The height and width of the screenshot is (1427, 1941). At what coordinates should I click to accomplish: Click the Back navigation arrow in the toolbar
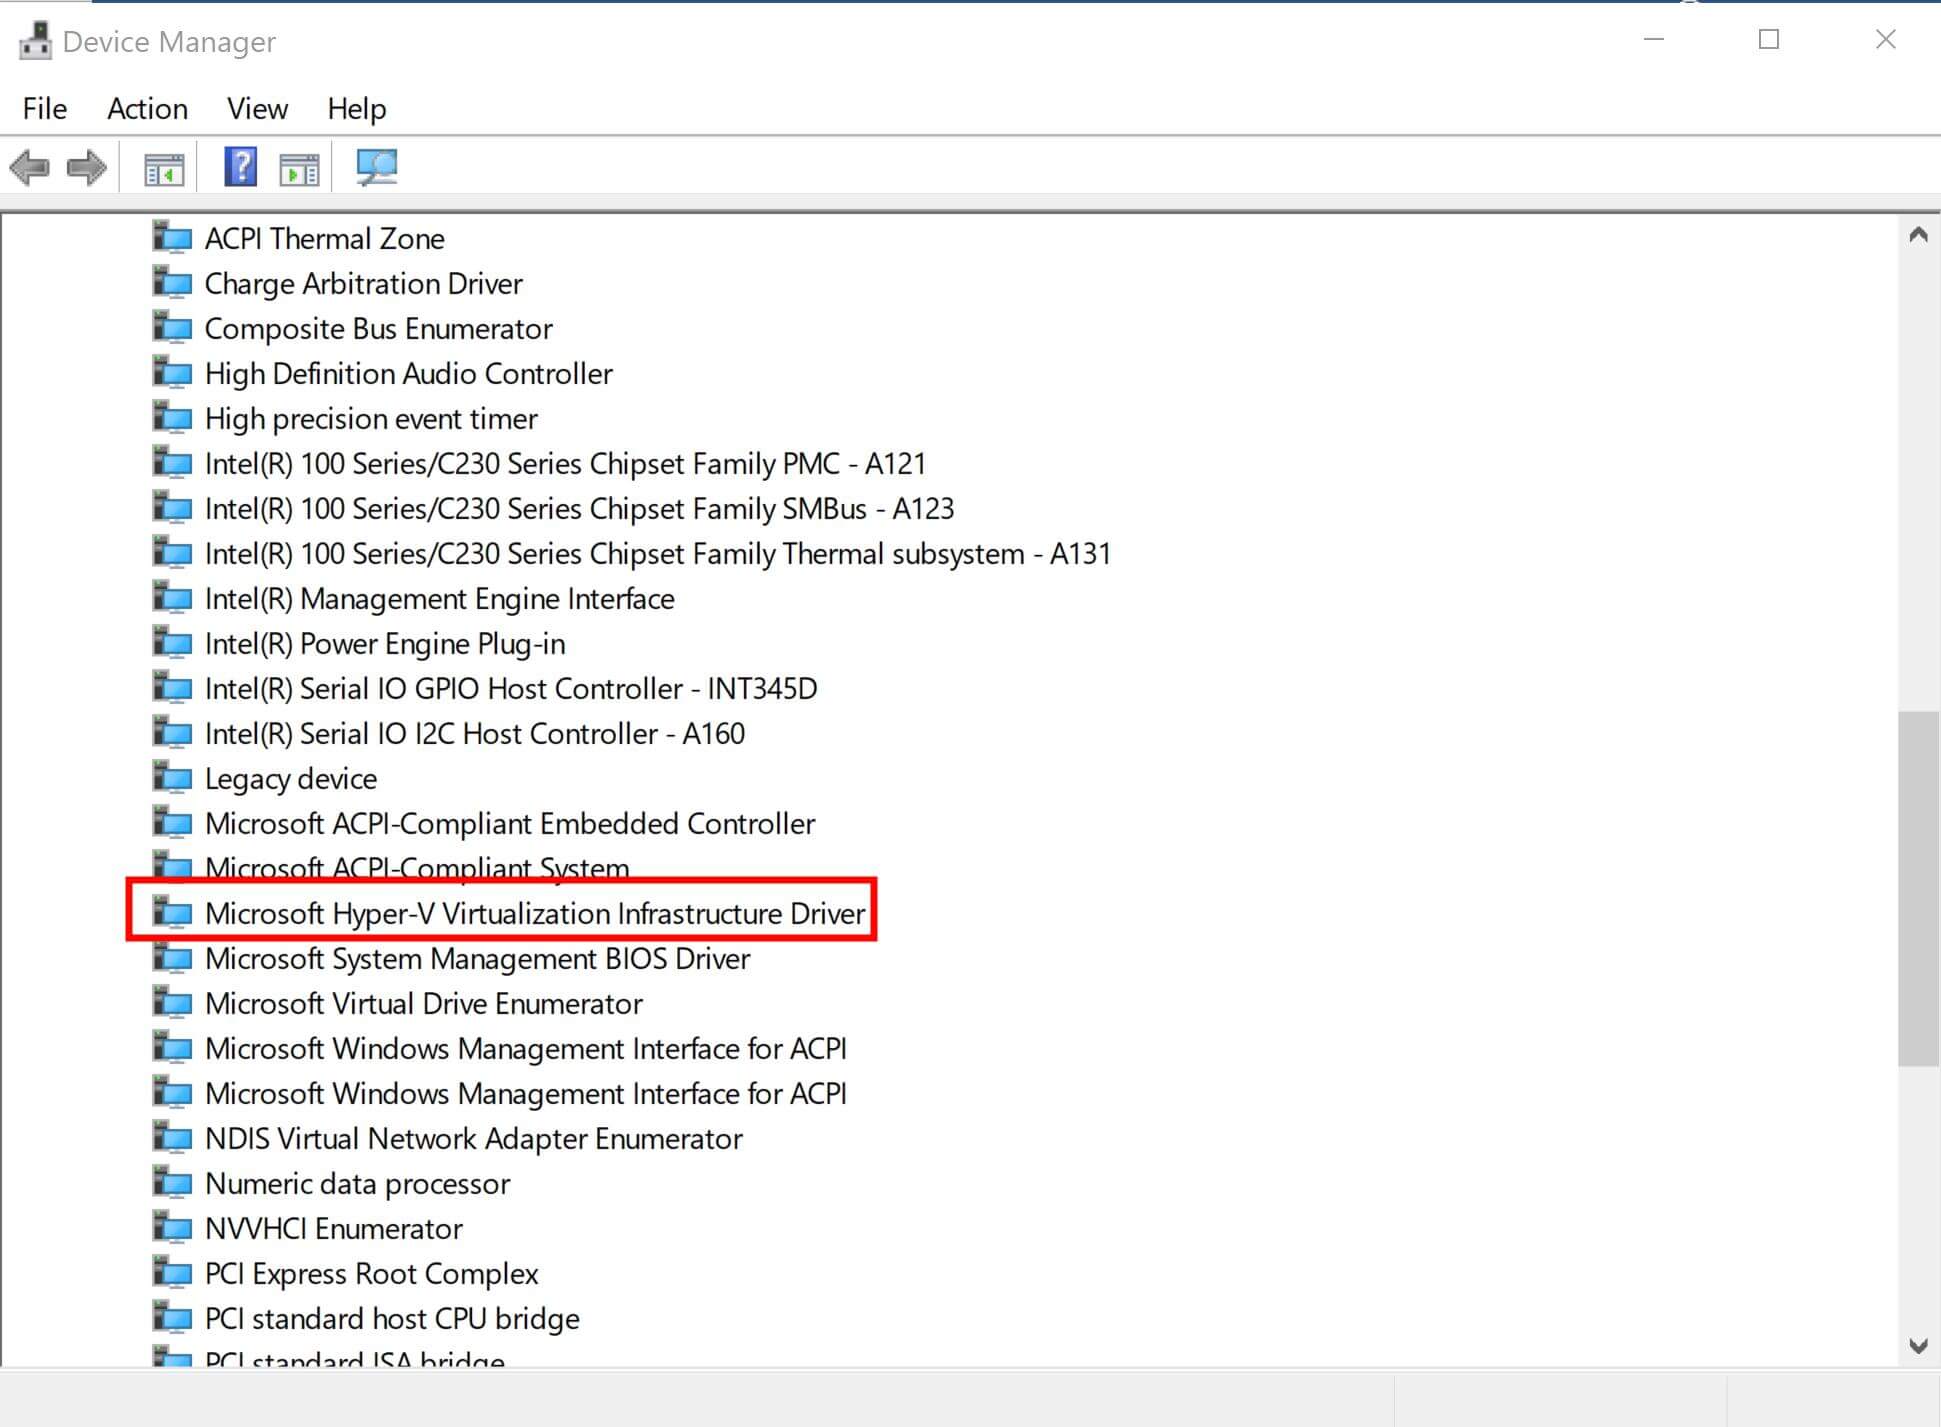pyautogui.click(x=30, y=167)
